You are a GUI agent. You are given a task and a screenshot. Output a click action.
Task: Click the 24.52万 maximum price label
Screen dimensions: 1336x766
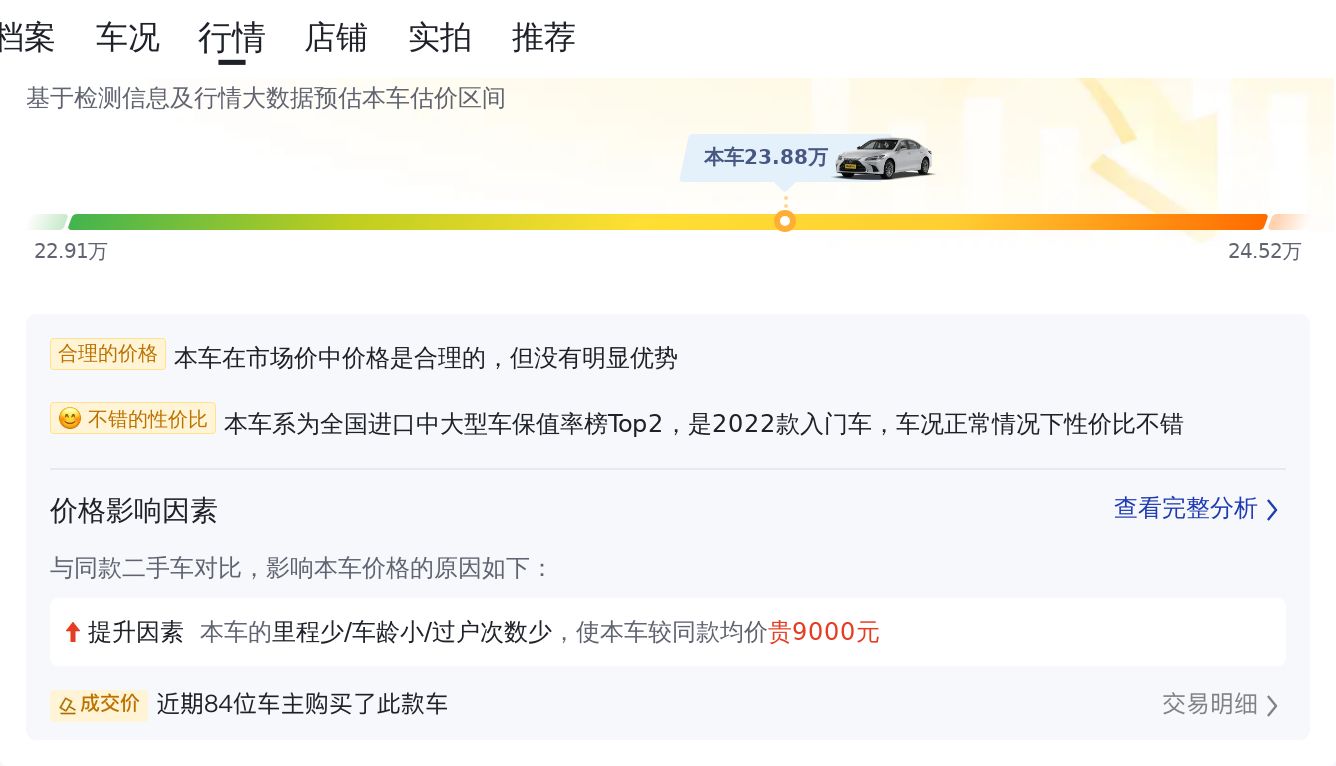pyautogui.click(x=1264, y=252)
